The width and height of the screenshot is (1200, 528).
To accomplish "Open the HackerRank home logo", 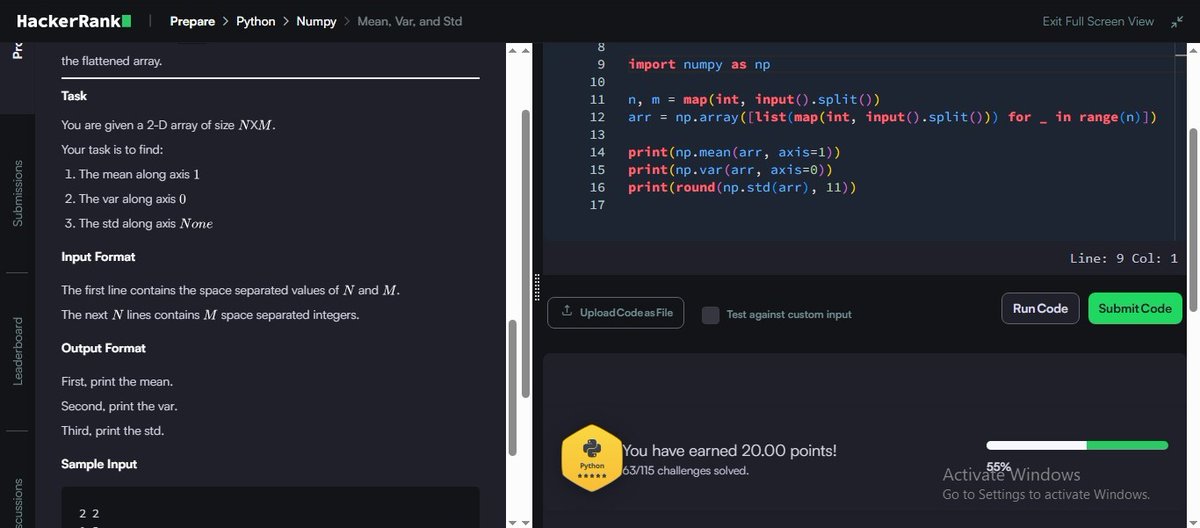I will [x=74, y=21].
